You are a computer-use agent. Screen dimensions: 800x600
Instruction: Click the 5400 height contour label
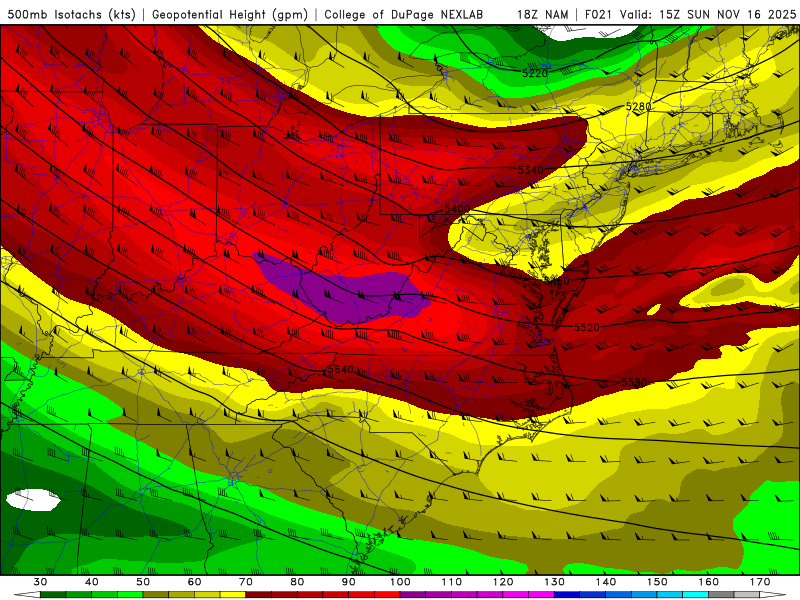457,209
